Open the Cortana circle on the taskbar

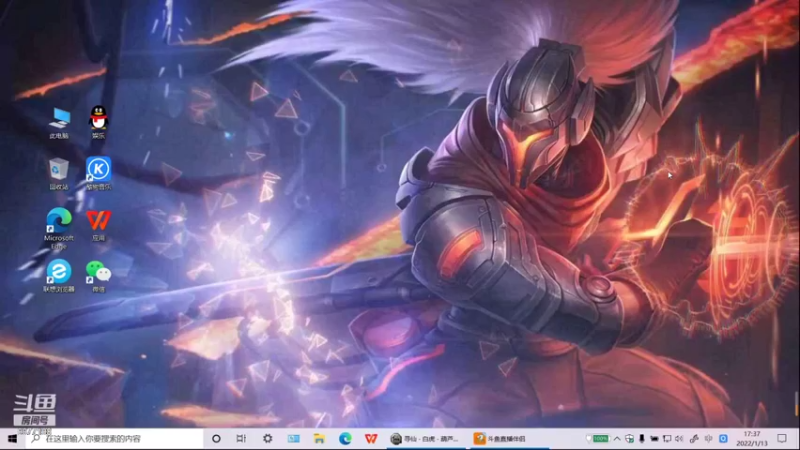point(216,439)
